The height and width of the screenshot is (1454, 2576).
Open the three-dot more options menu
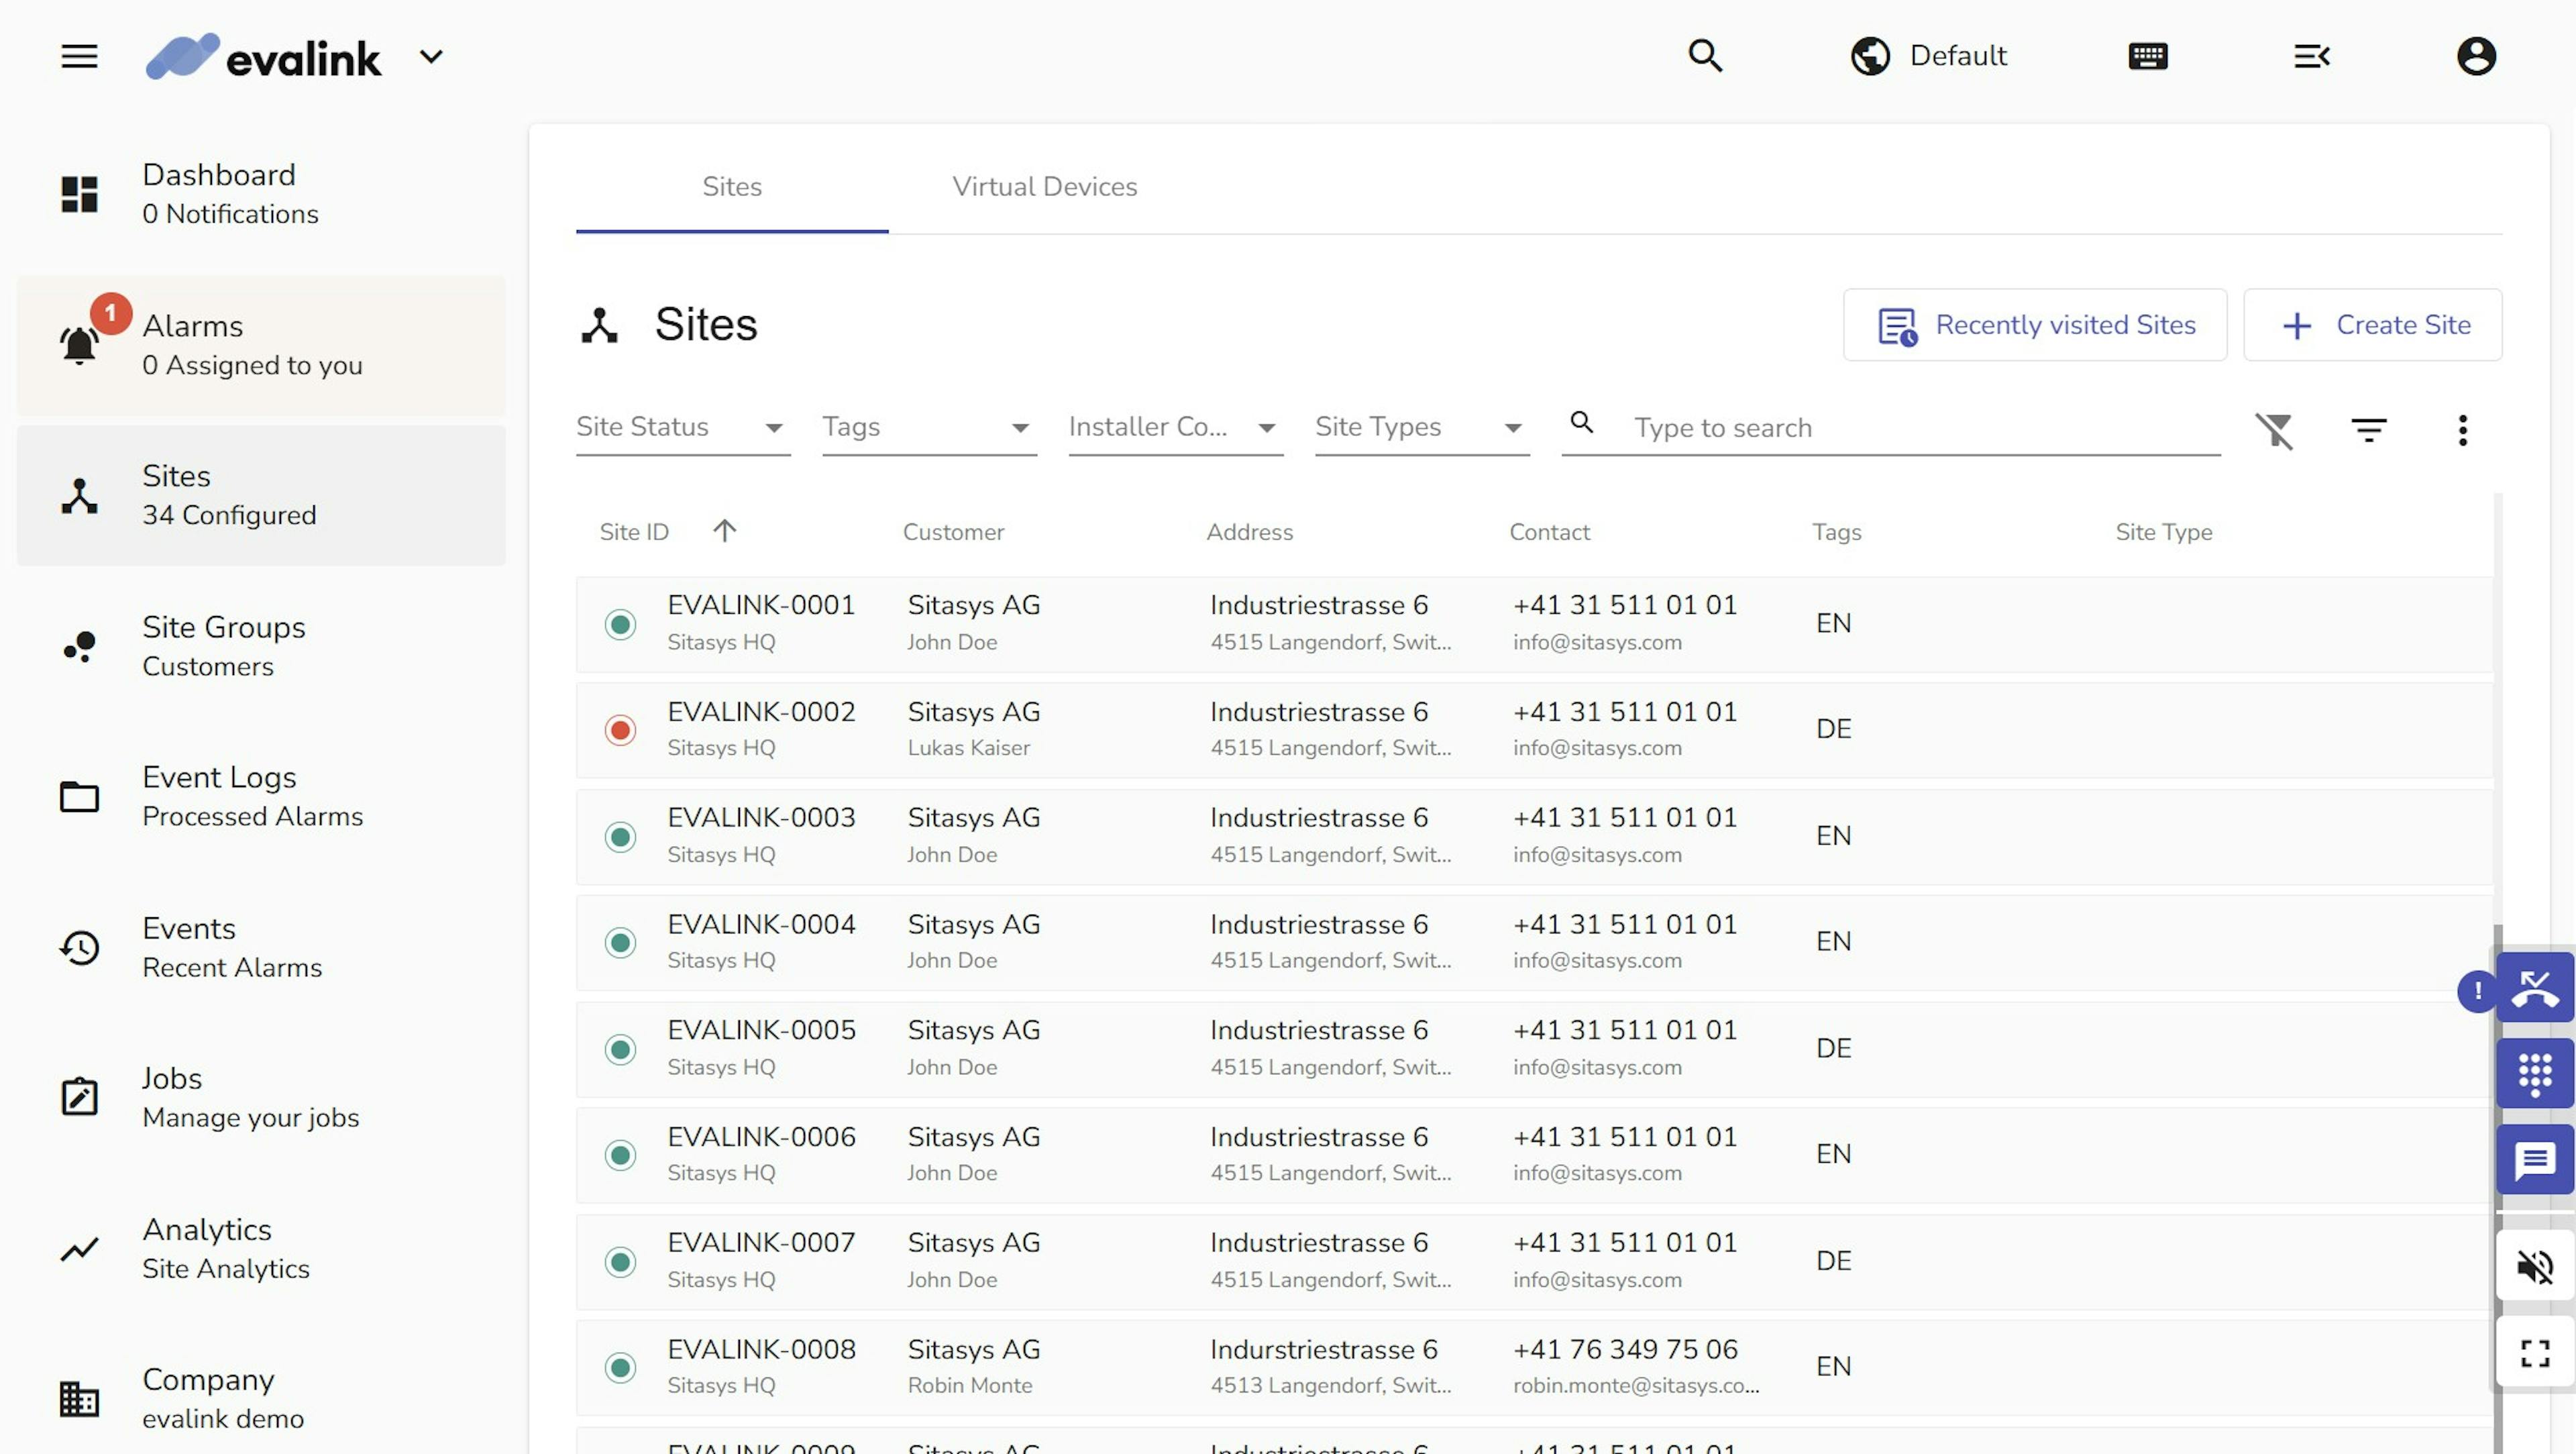pyautogui.click(x=2462, y=430)
